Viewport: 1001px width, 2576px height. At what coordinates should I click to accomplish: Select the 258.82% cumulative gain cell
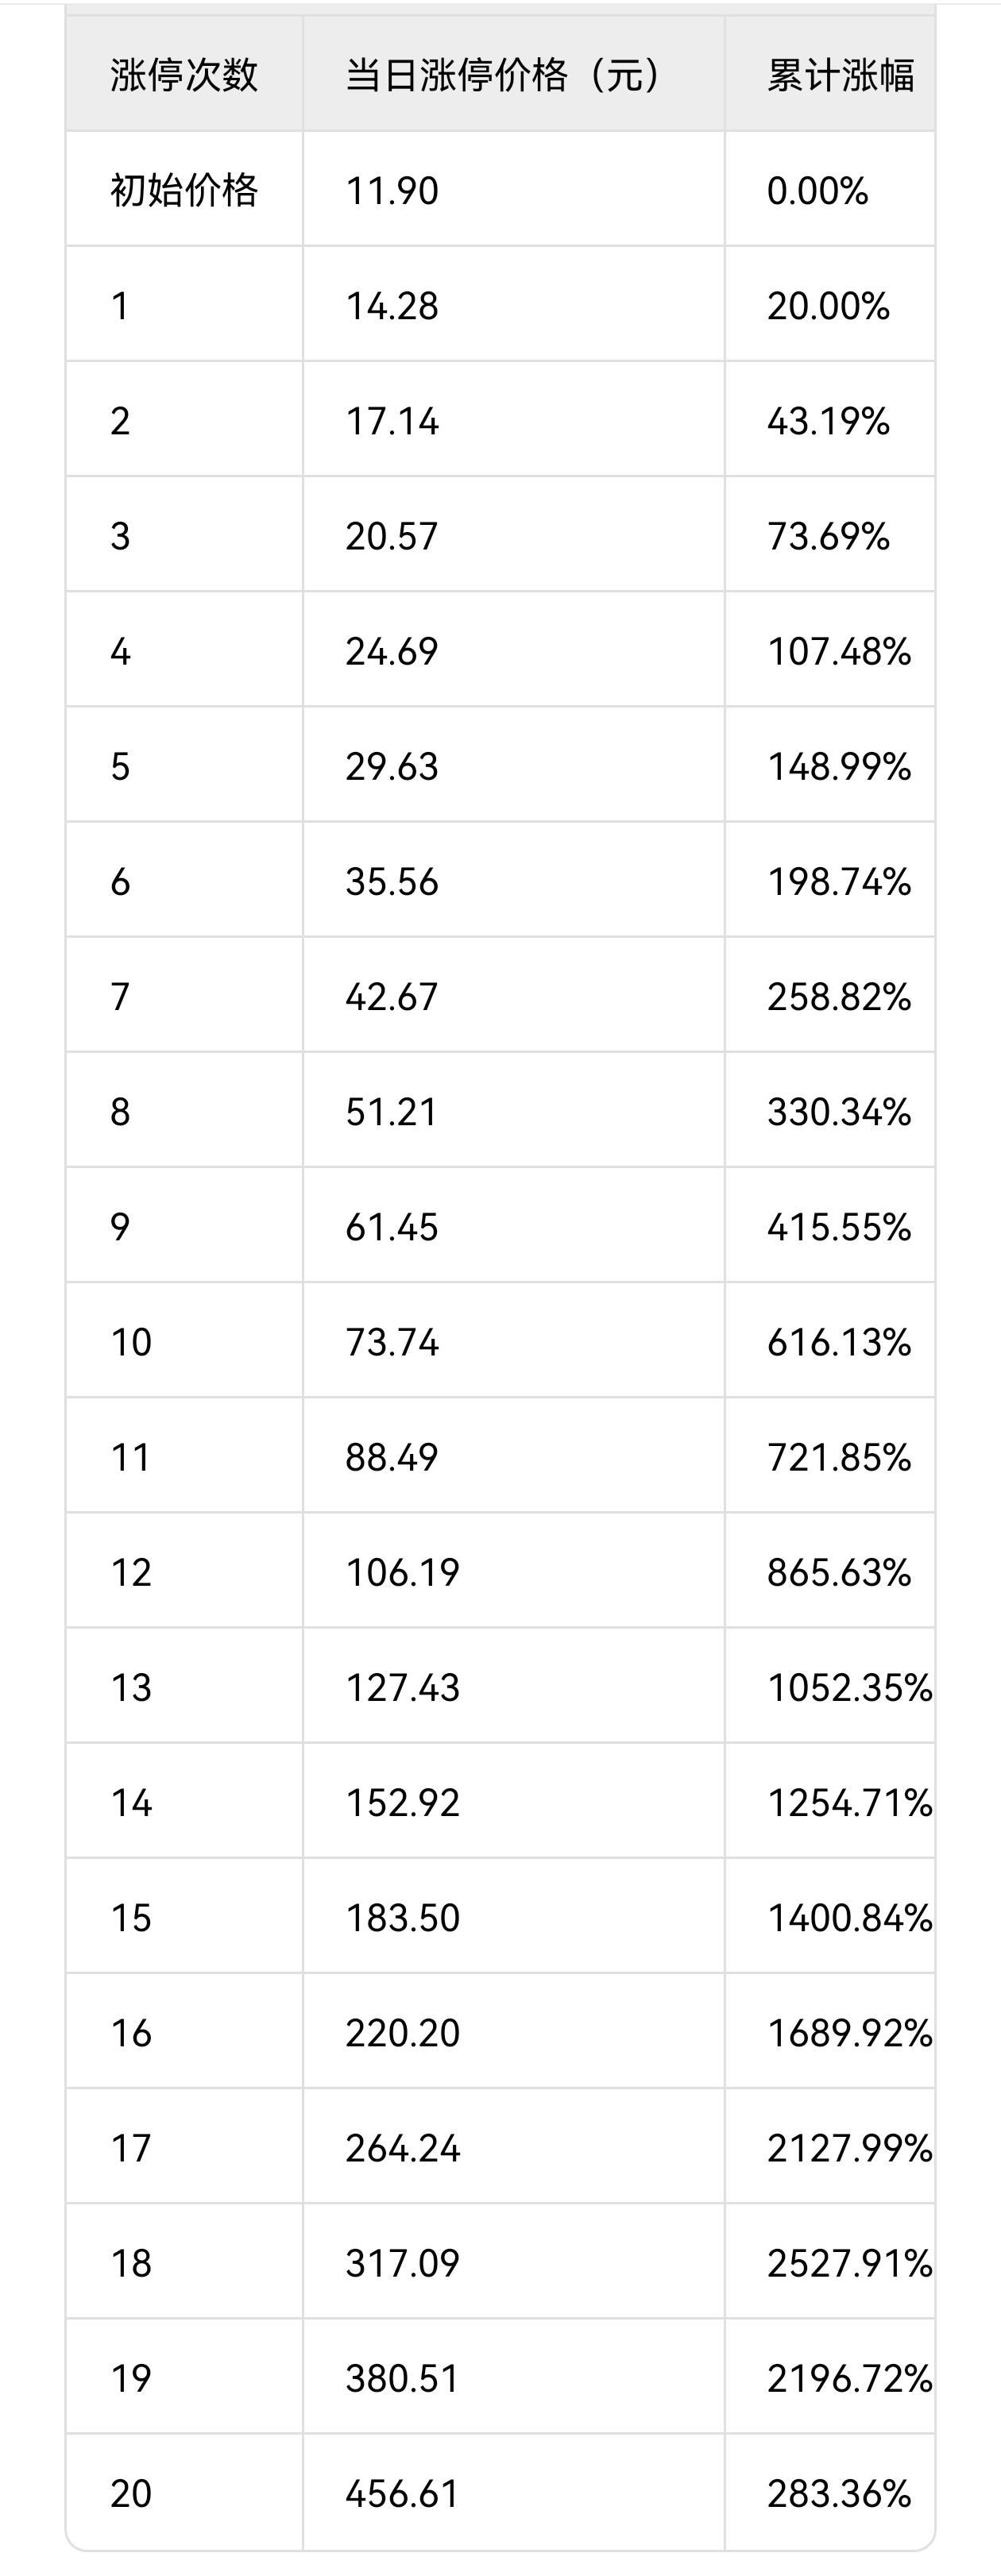(839, 997)
